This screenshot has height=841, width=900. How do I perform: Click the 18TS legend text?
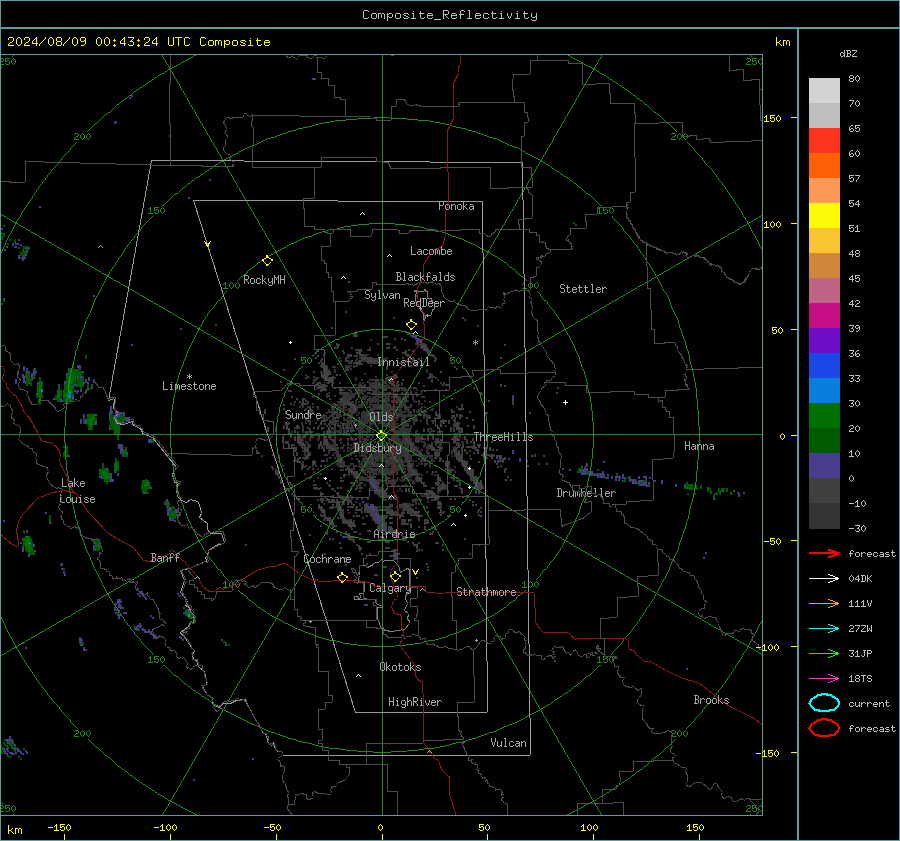point(860,679)
